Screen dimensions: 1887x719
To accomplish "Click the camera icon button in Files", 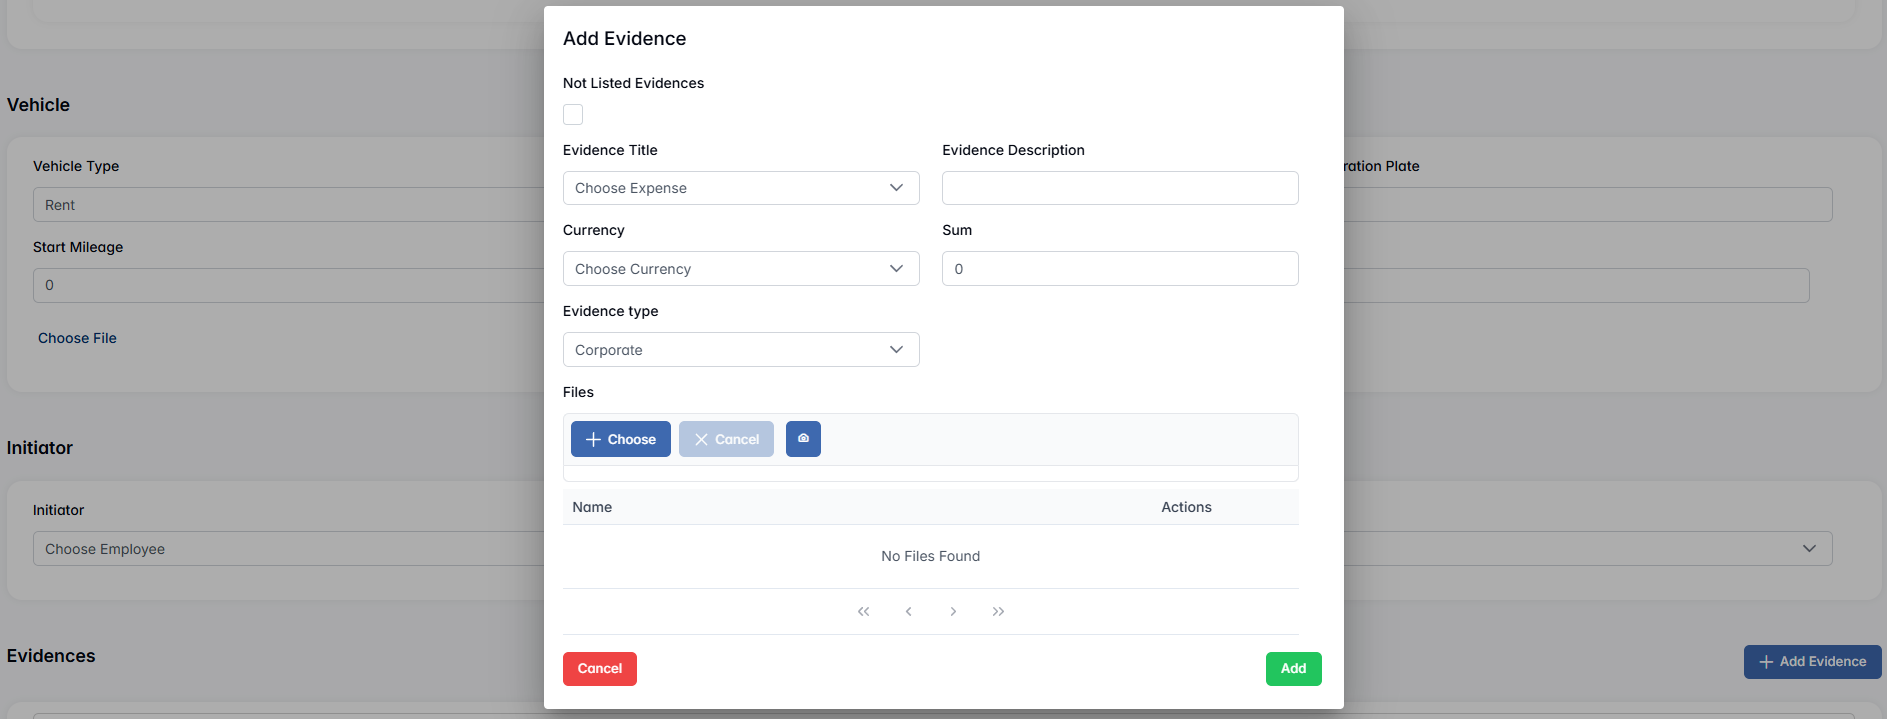I will (x=803, y=439).
